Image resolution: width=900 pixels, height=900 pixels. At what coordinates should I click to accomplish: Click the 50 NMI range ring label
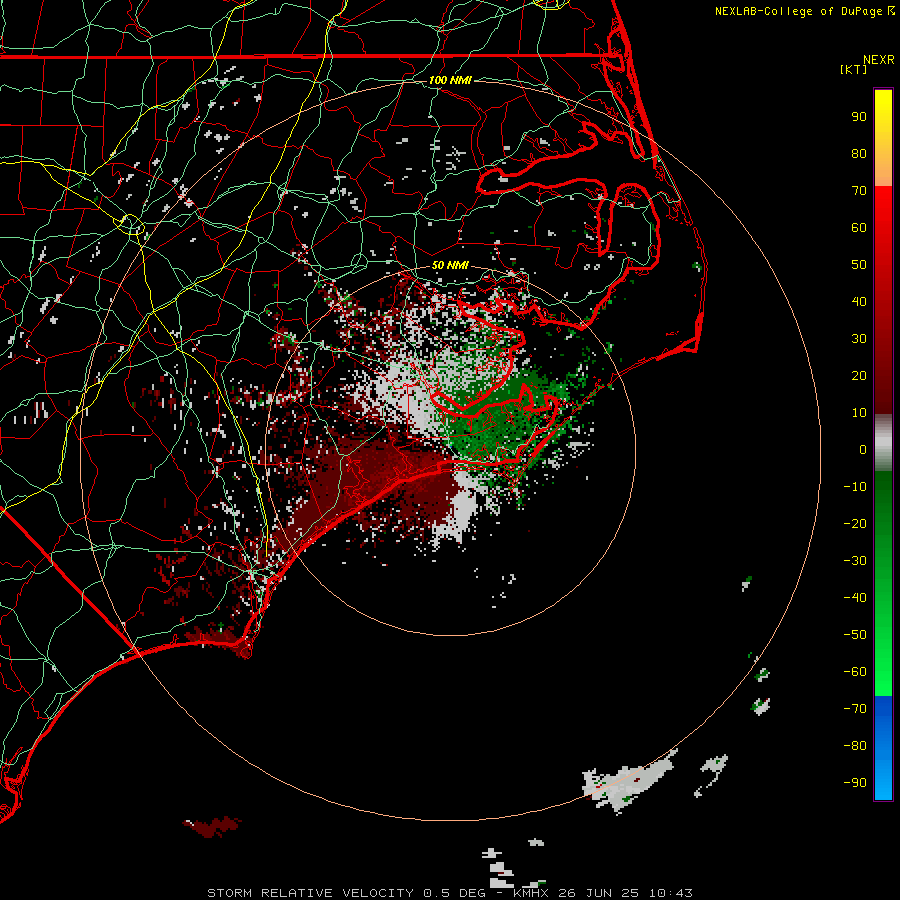[450, 265]
